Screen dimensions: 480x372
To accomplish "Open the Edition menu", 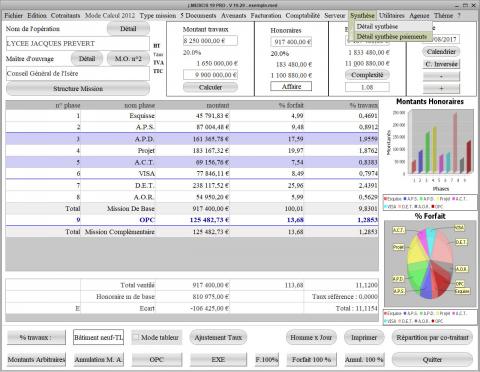I will [37, 16].
